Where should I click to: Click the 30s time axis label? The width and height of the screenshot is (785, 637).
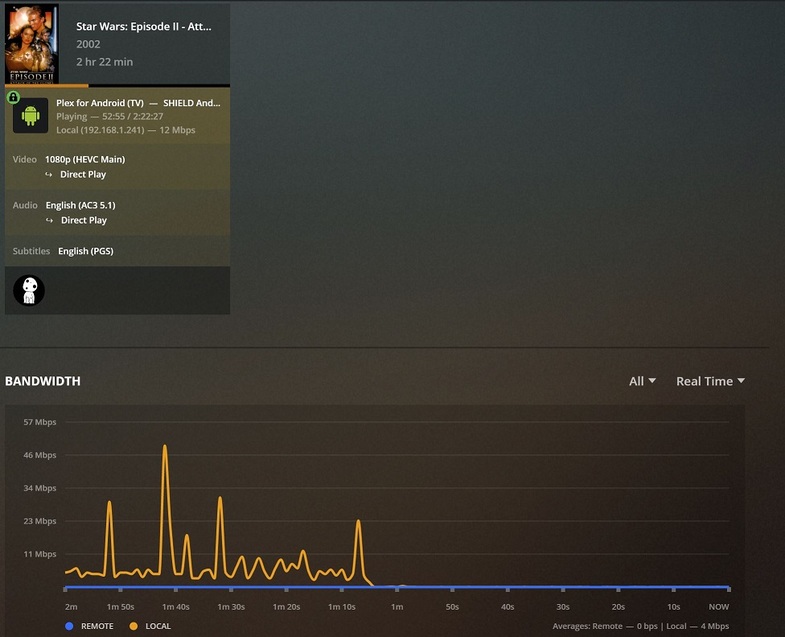(563, 607)
